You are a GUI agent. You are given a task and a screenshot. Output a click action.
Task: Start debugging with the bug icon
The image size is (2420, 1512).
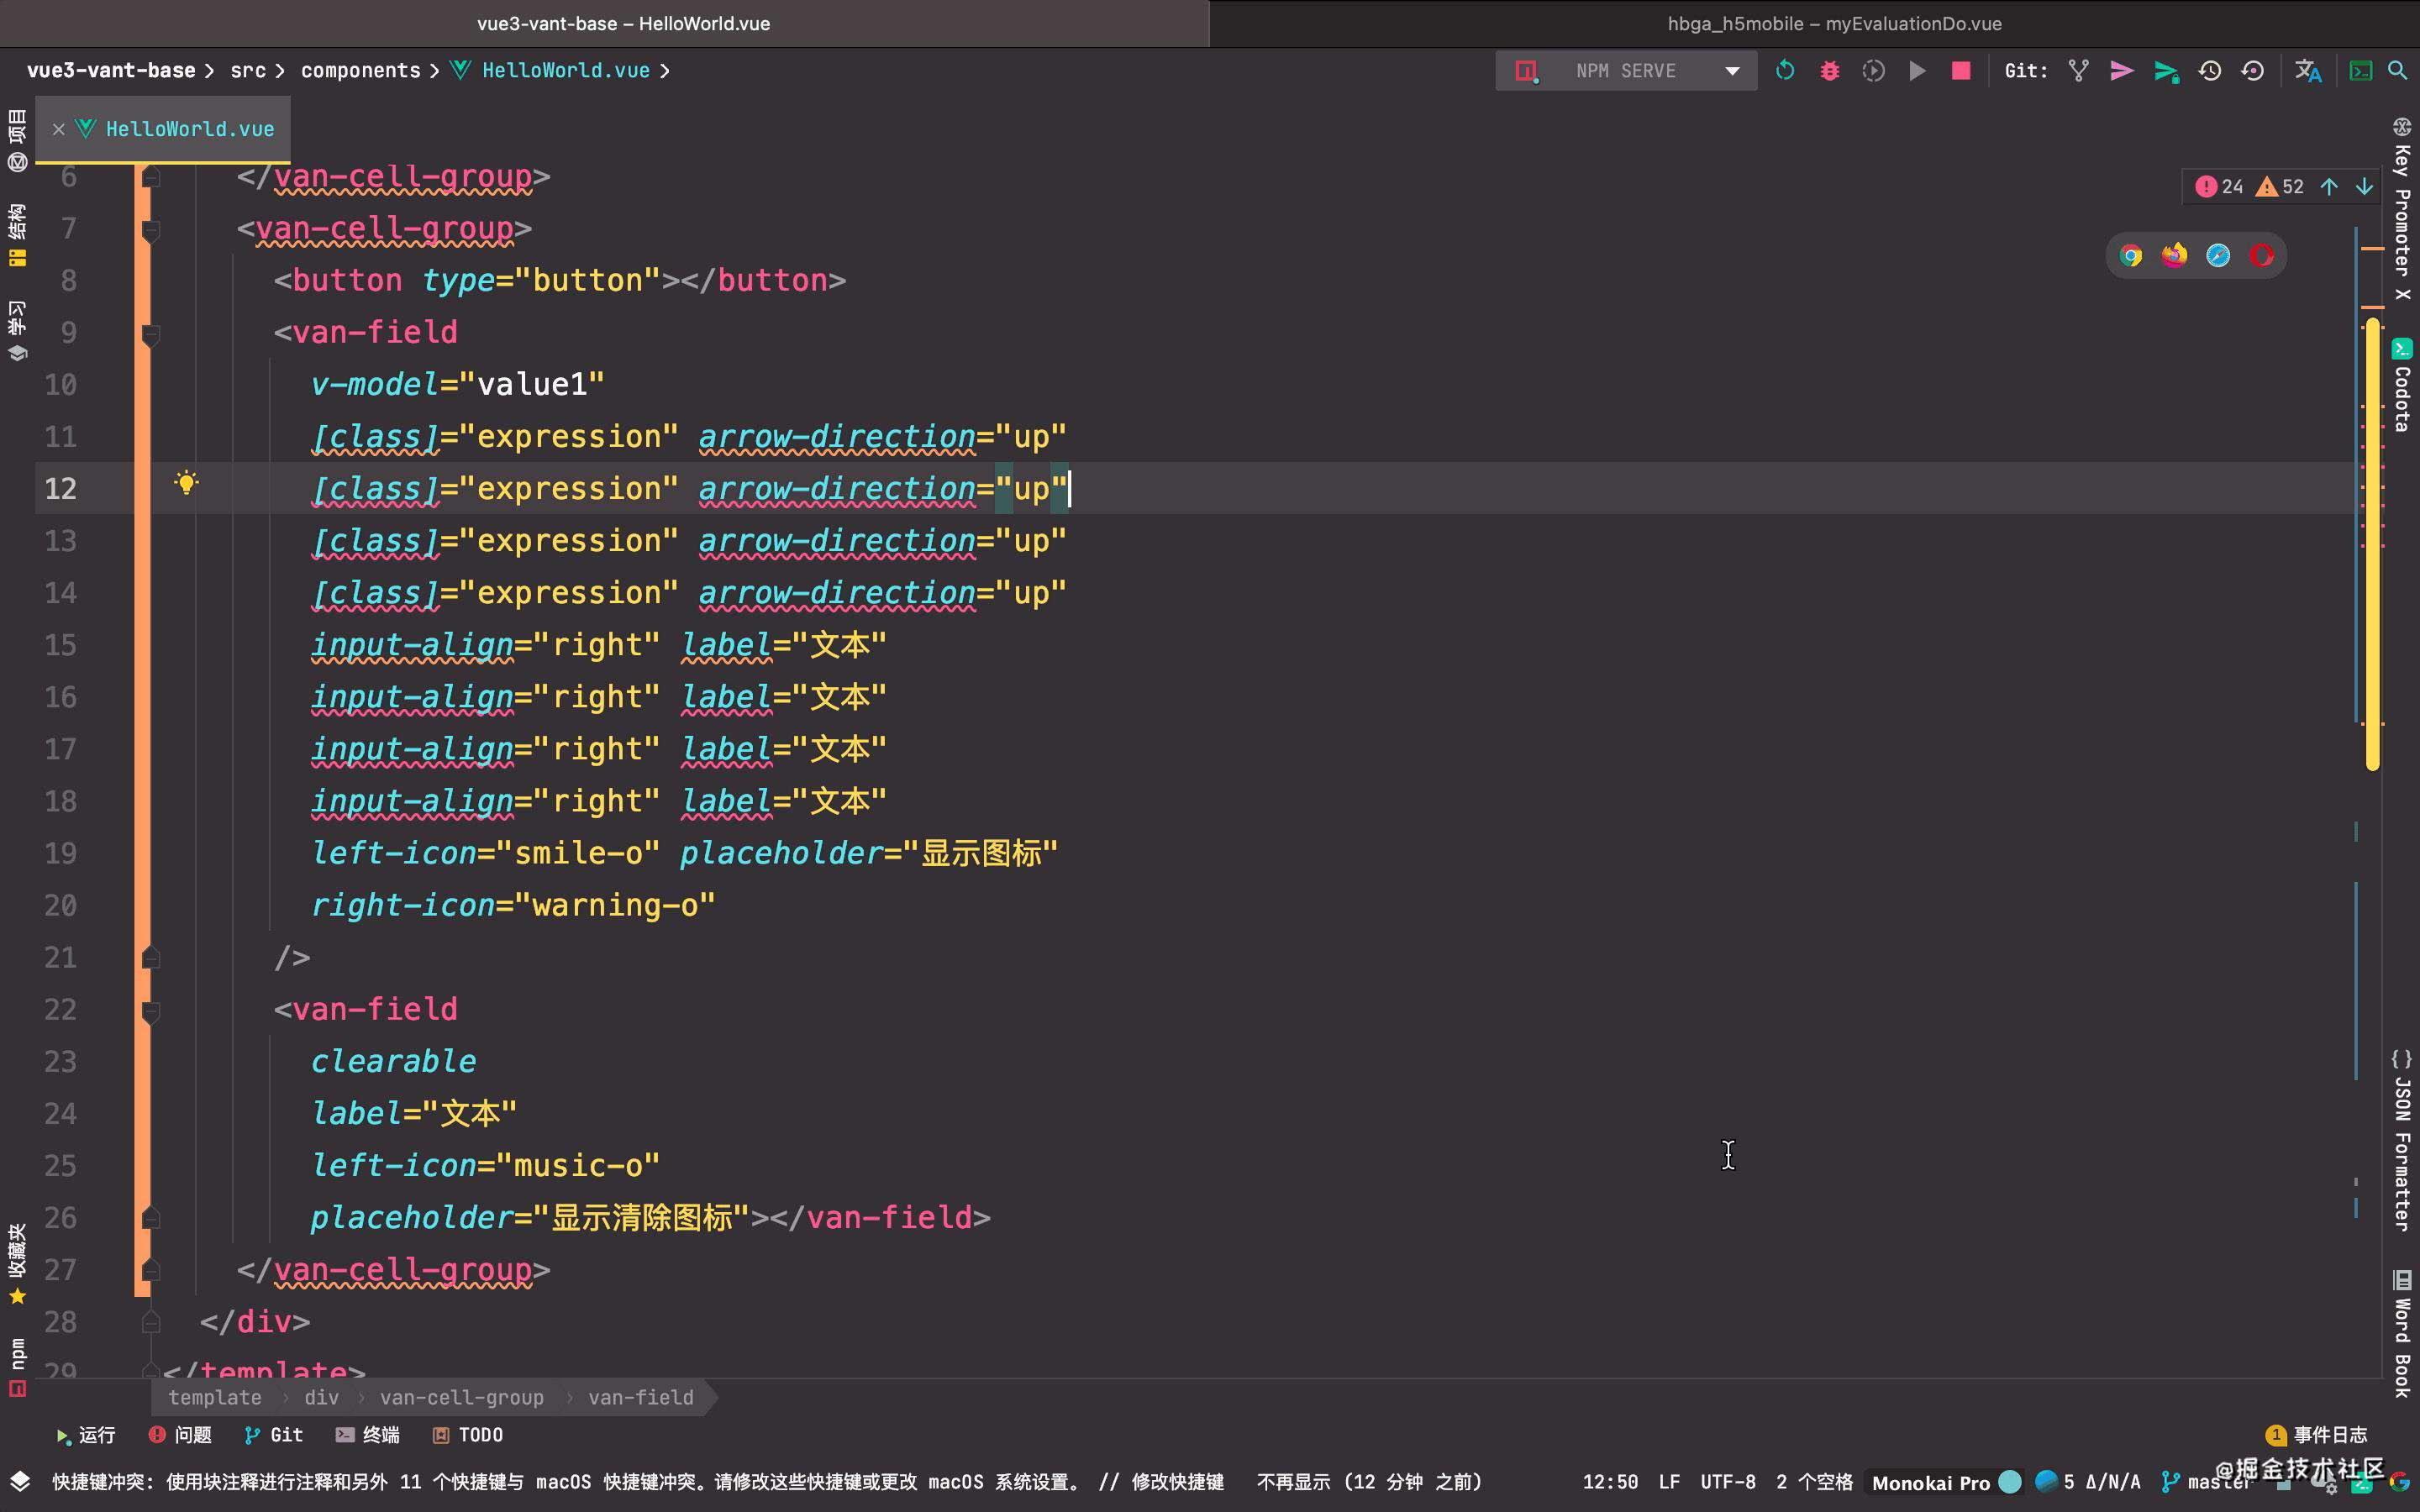(x=1829, y=71)
